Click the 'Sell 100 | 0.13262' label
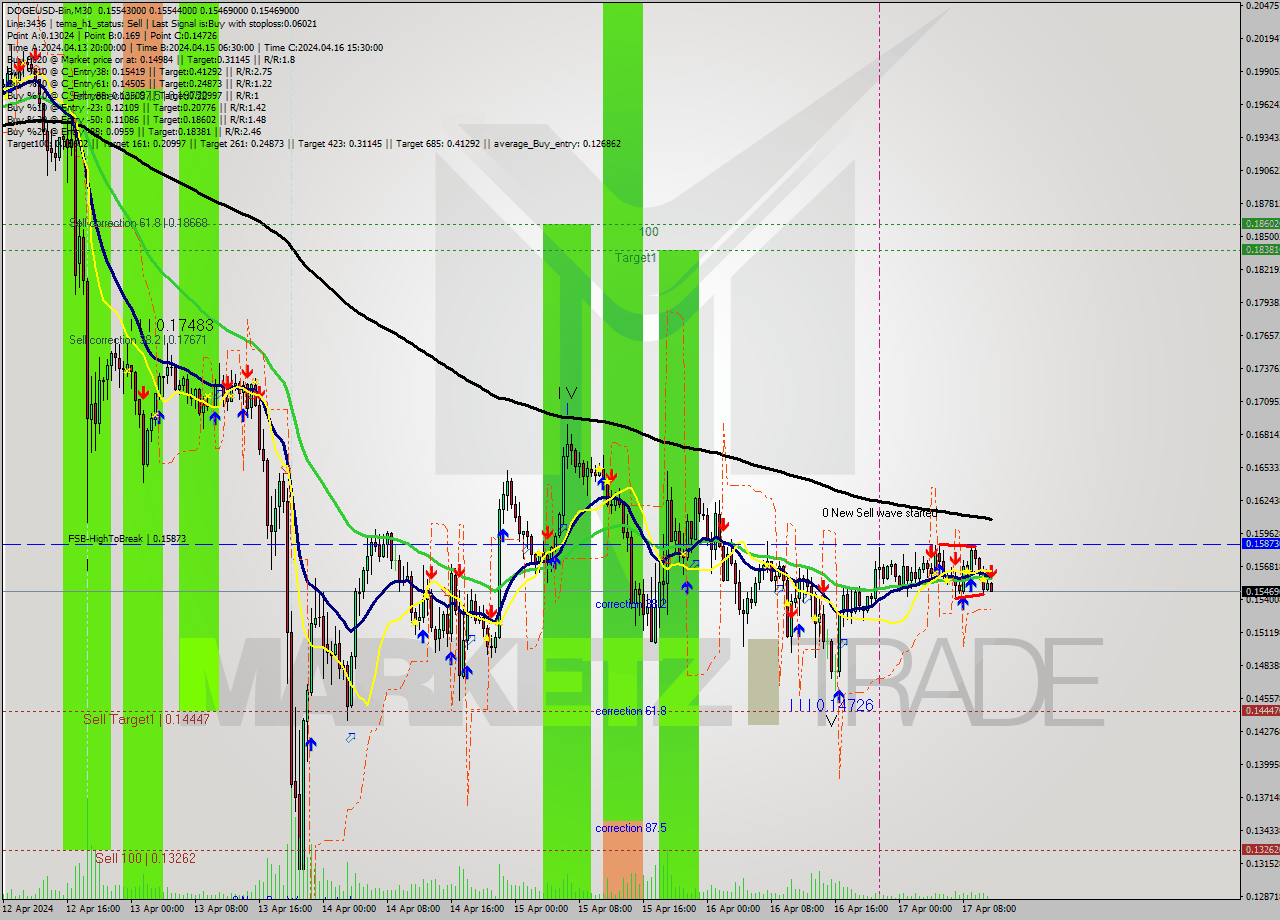The image size is (1280, 920). [x=145, y=858]
